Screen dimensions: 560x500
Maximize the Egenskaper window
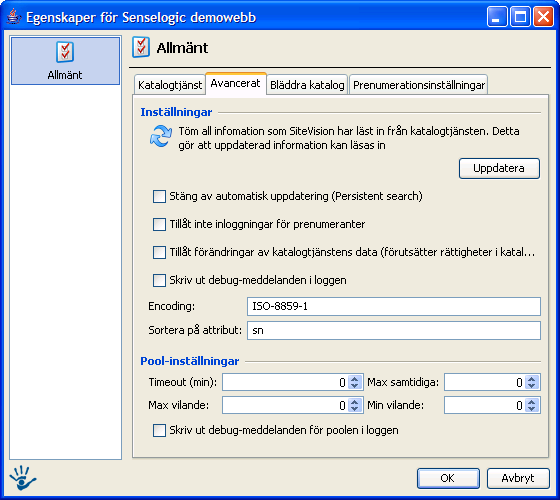point(520,17)
